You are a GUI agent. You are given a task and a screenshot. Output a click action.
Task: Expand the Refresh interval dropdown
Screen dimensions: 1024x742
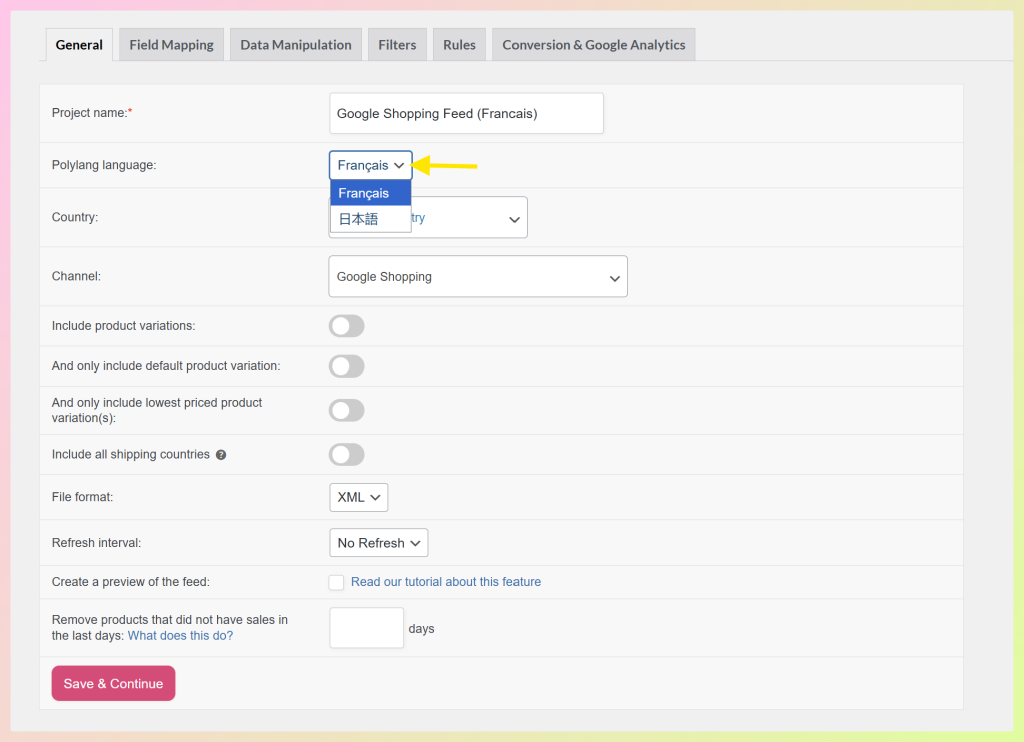[x=378, y=543]
